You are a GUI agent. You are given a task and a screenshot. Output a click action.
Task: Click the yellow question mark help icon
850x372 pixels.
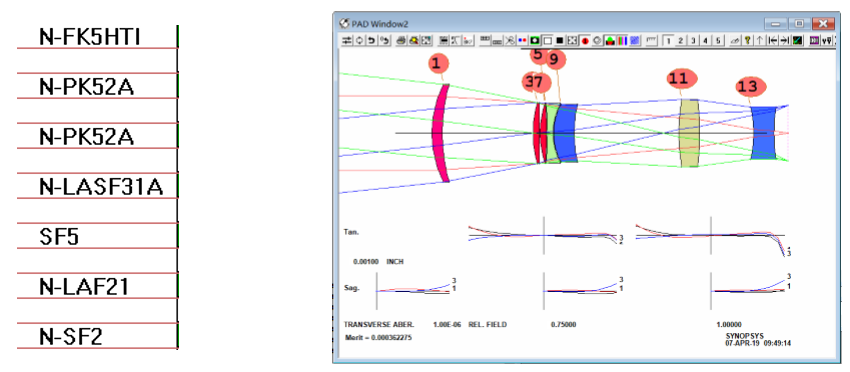click(747, 40)
